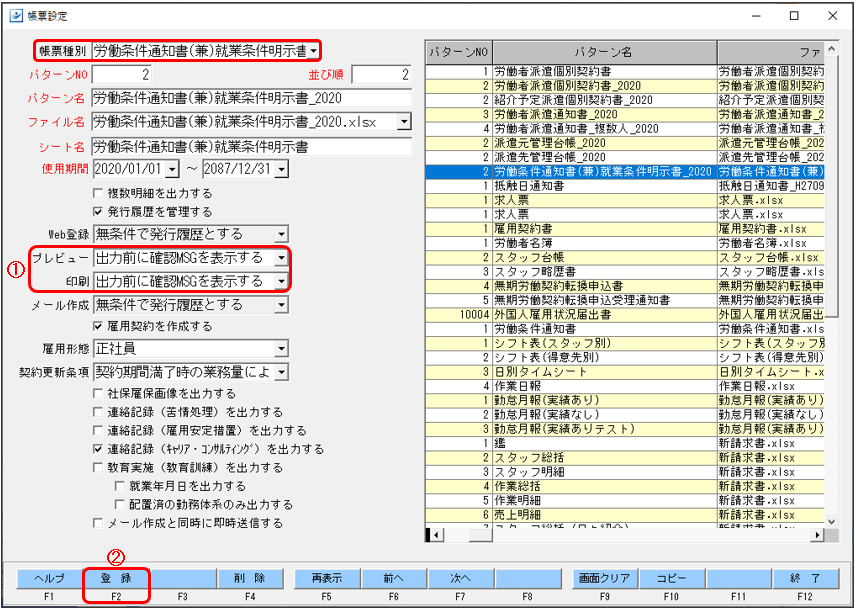Viewport: 856px width, 610px height.
Task: Click the パターン名 input field
Action: 252,98
